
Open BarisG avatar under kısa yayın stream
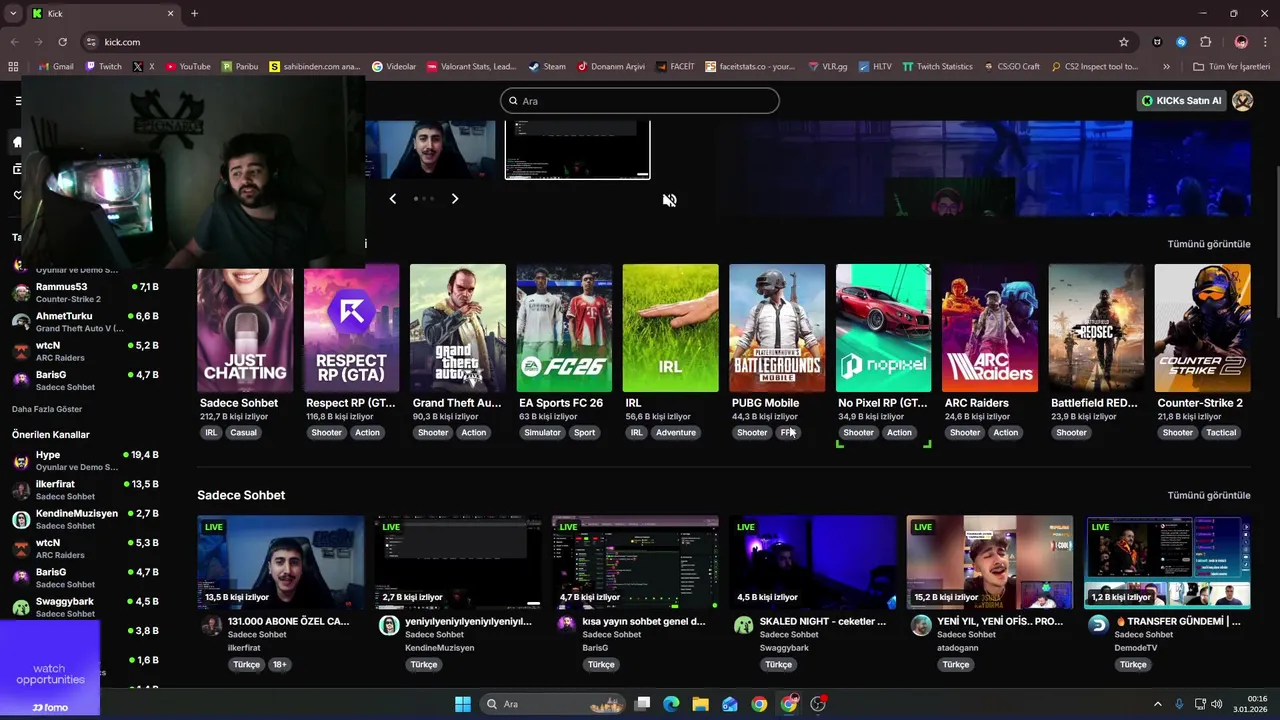tap(567, 625)
